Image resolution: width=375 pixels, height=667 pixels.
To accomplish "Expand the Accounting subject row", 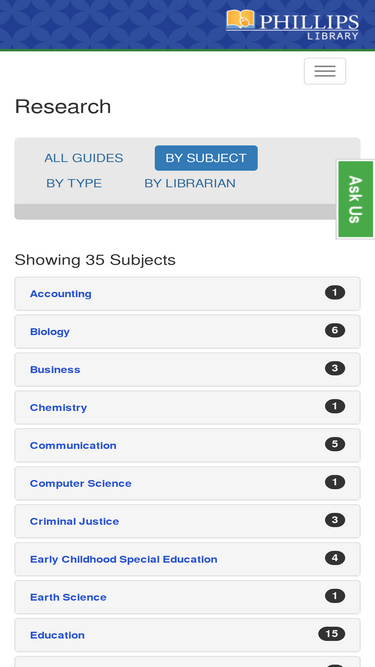I will click(188, 294).
